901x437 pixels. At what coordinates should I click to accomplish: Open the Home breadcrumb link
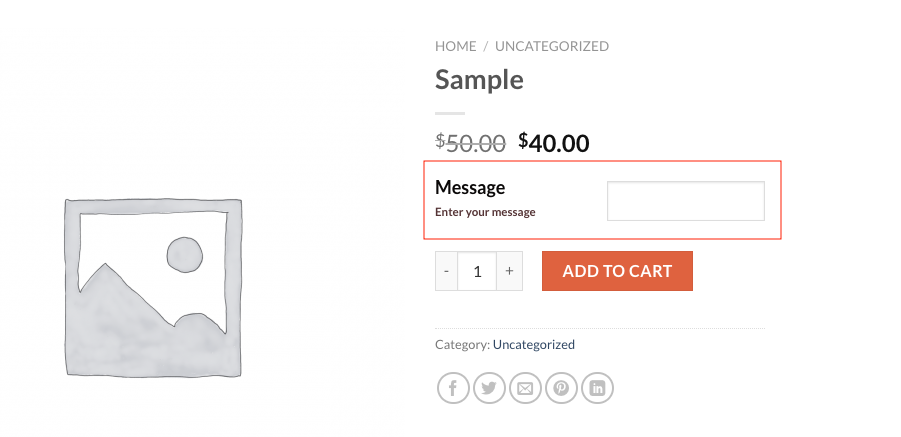coord(456,46)
